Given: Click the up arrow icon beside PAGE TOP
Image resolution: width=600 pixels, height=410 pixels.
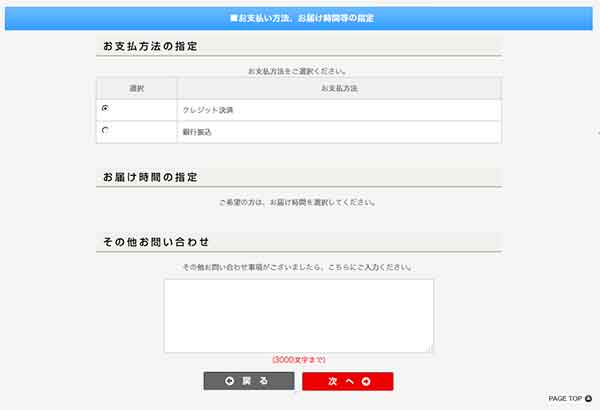Looking at the screenshot, I should pyautogui.click(x=589, y=398).
